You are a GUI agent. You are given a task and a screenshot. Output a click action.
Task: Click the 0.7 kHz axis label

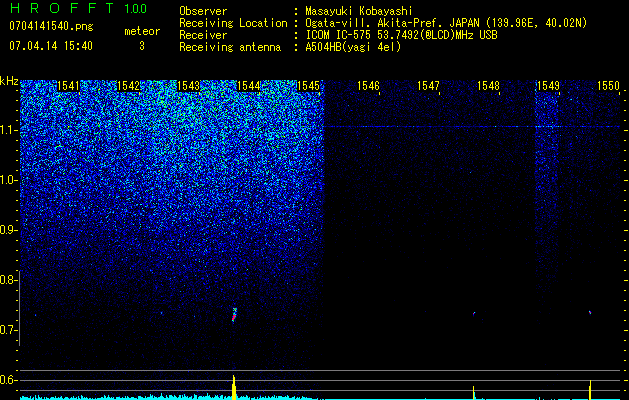pos(8,330)
